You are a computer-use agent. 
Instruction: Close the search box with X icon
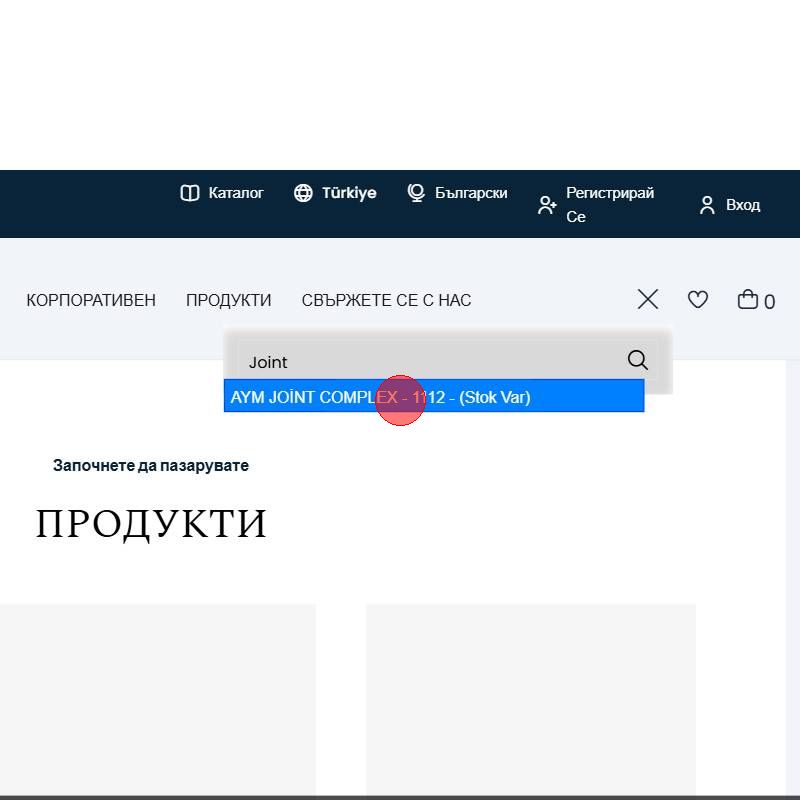(648, 299)
